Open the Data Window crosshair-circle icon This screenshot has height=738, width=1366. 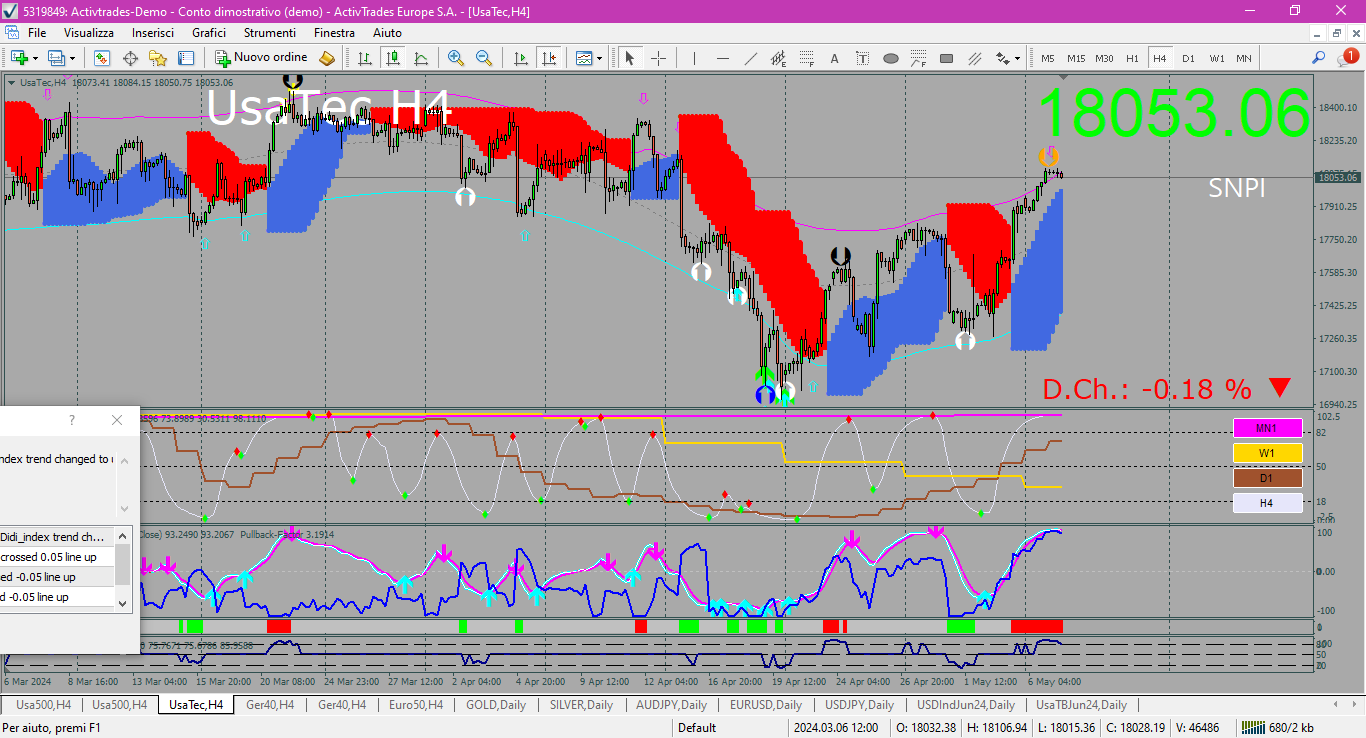point(130,58)
